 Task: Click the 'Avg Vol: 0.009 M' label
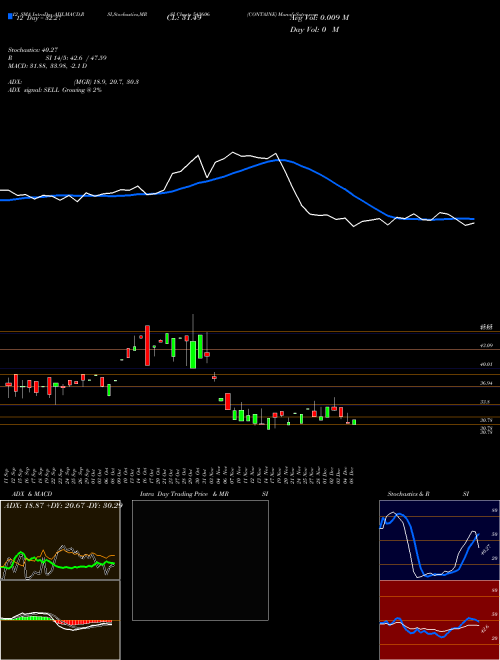point(319,18)
